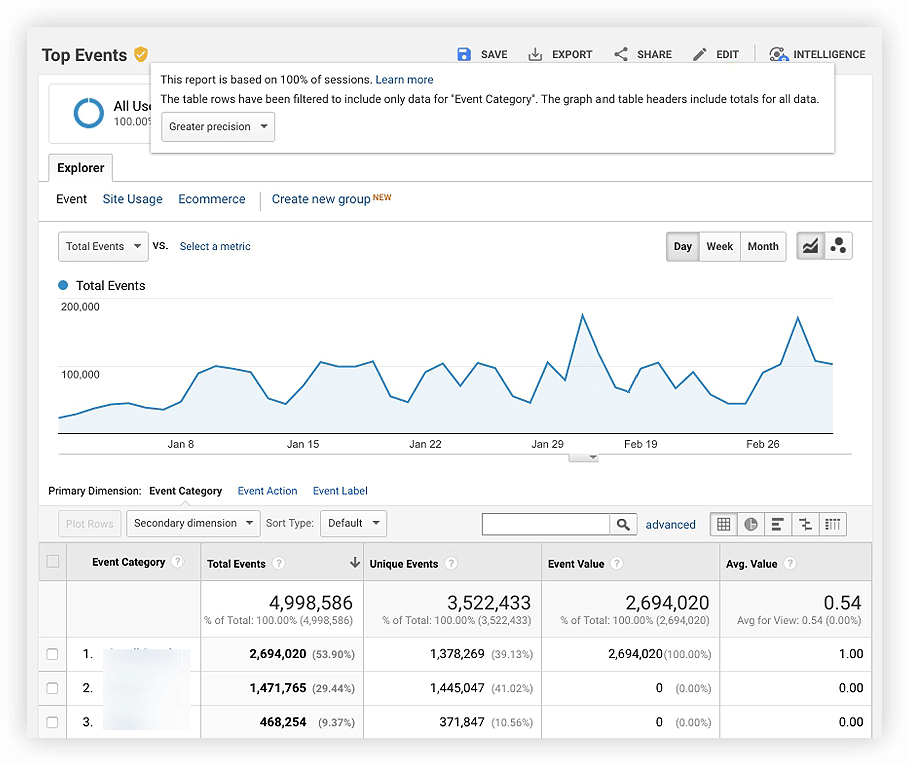Check the checkbox for row 1
This screenshot has width=909, height=765.
tap(53, 654)
